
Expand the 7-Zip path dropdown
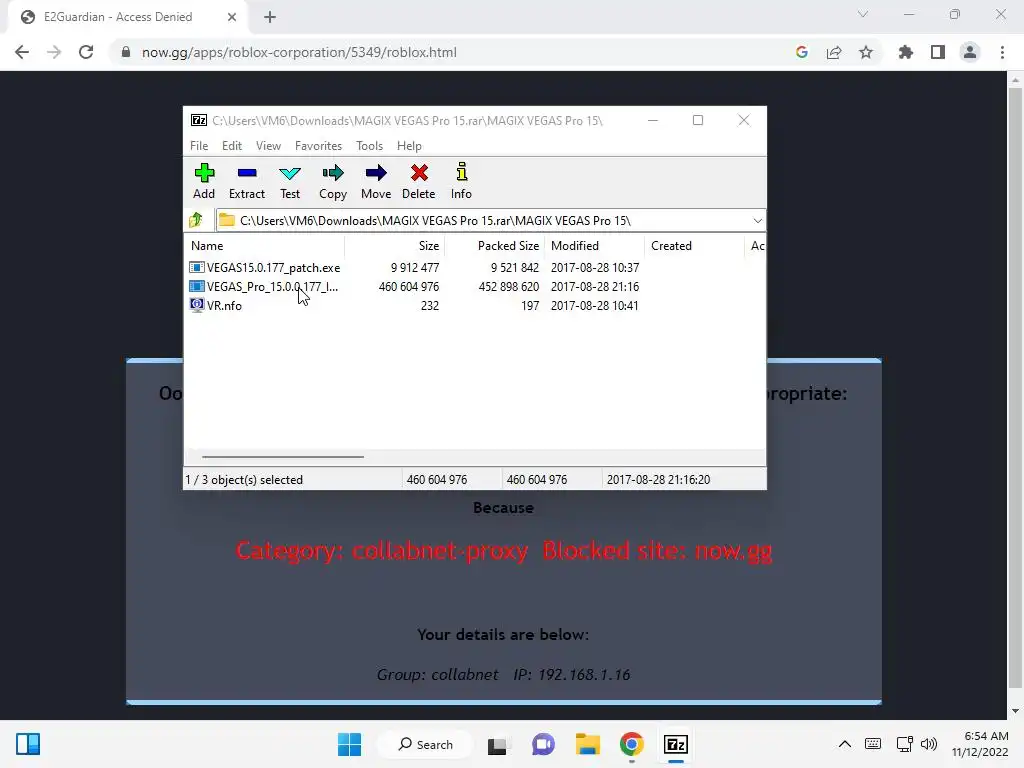(757, 221)
